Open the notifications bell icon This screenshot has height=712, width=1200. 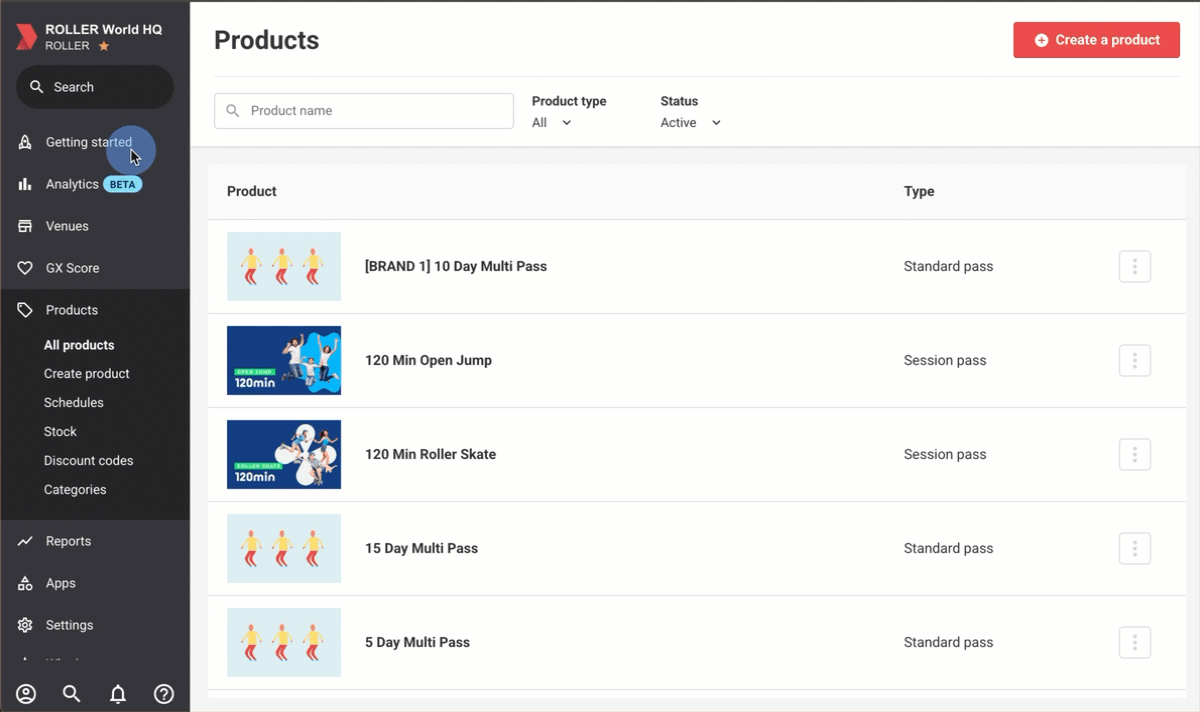pos(118,694)
